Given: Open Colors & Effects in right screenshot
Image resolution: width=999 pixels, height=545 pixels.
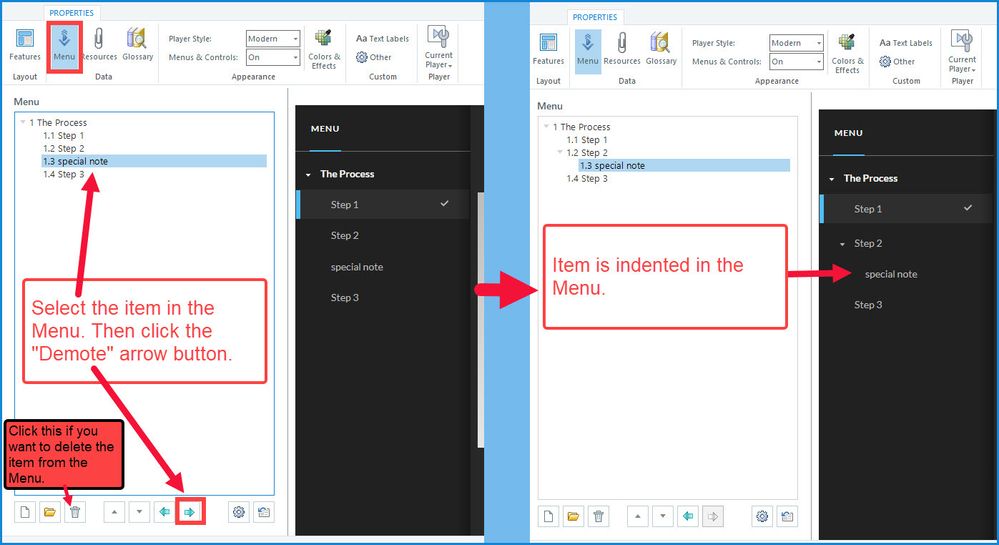Looking at the screenshot, I should point(847,54).
